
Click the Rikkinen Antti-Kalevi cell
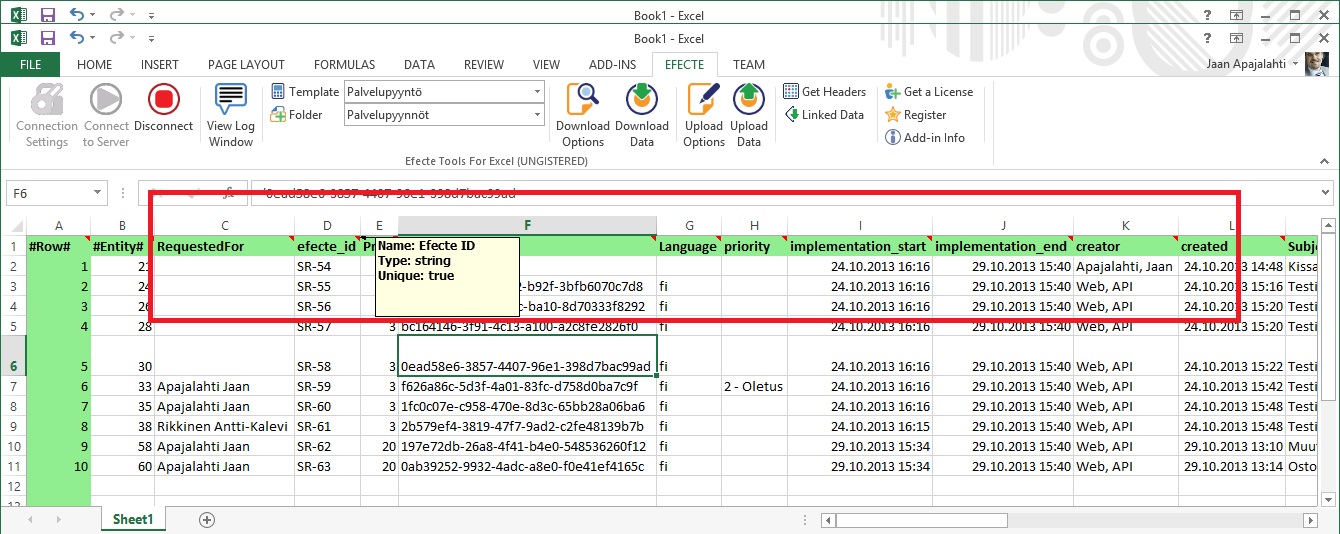[x=225, y=426]
